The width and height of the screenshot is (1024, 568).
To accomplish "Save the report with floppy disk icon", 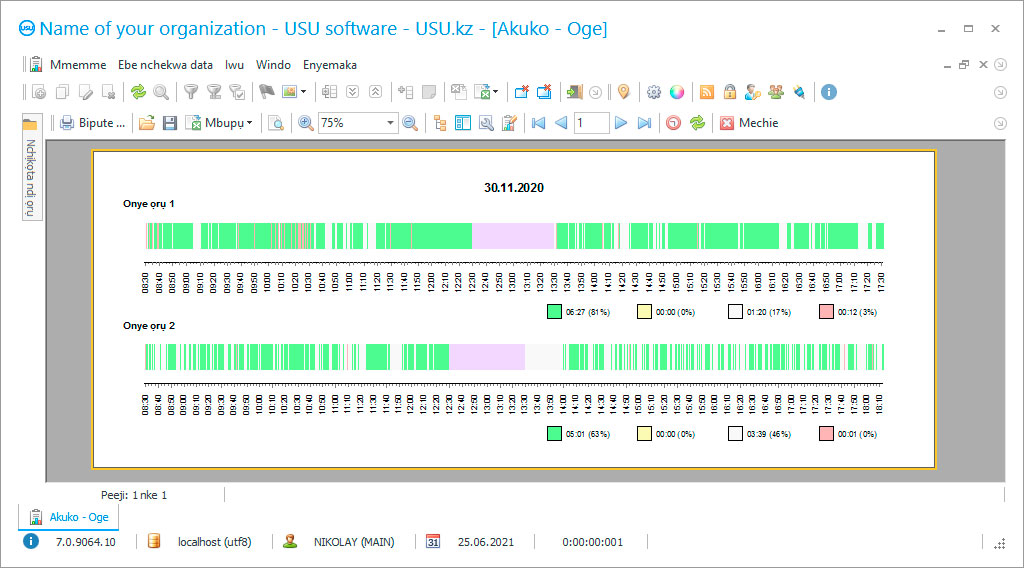I will coord(170,123).
